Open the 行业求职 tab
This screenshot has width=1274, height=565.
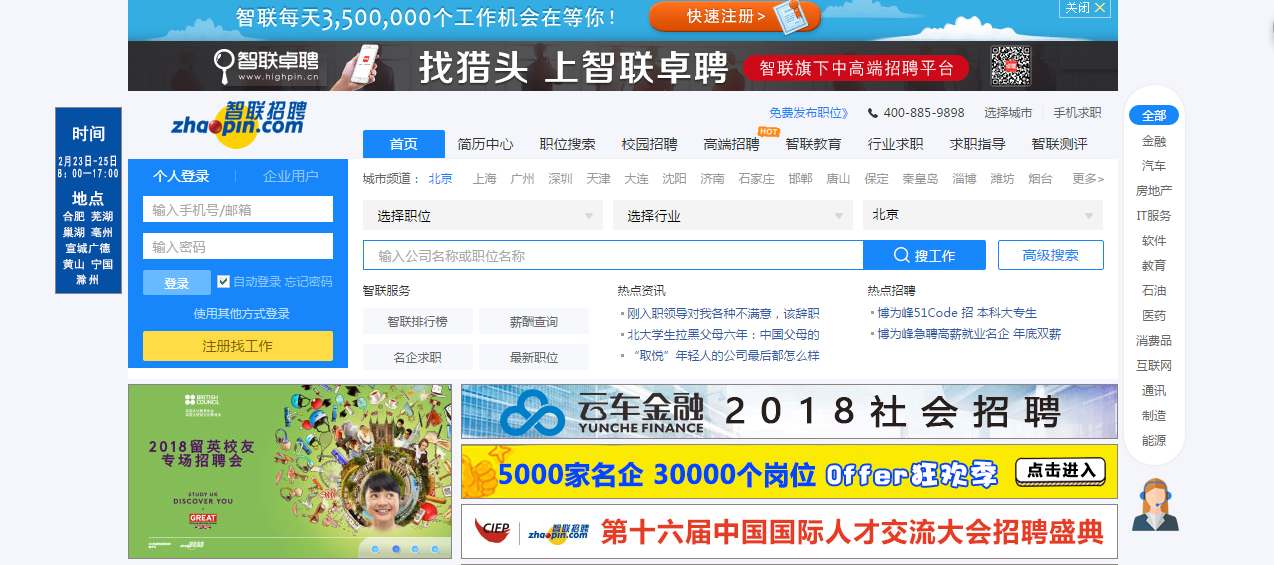point(895,144)
